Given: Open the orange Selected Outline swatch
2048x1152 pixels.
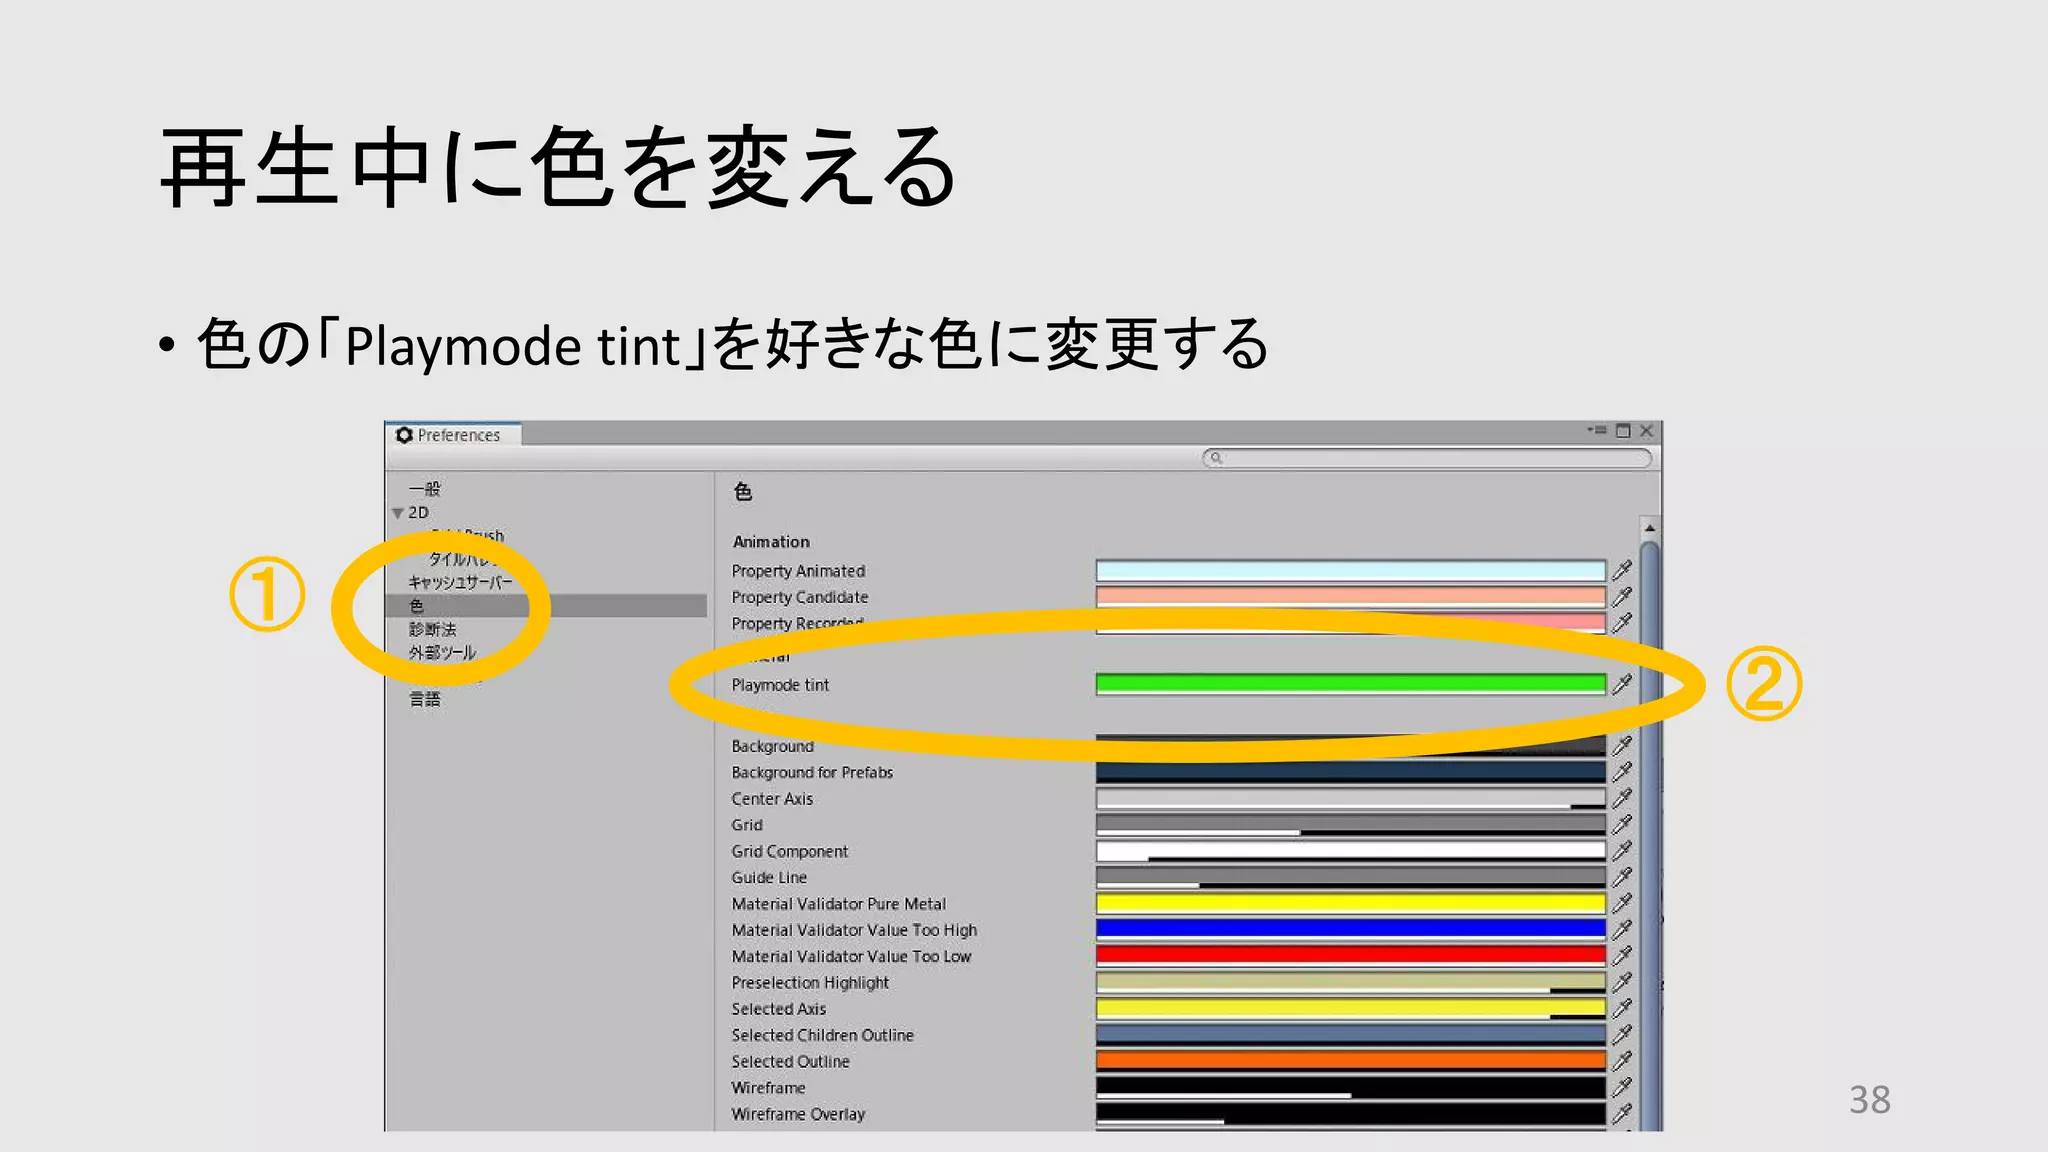Looking at the screenshot, I should (x=1351, y=1061).
